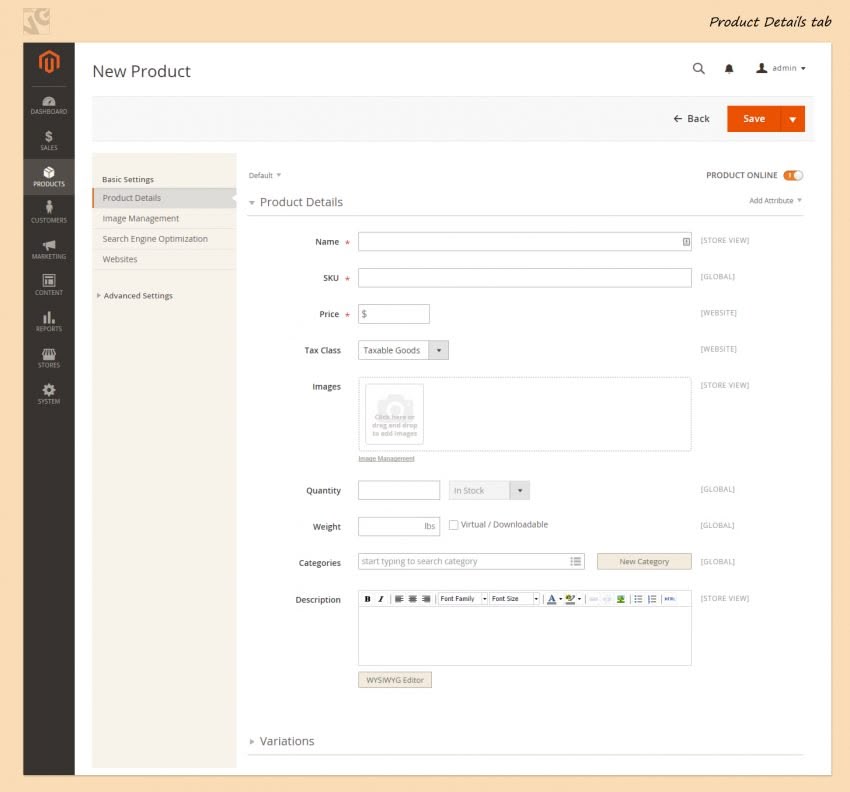Click the icon inside Name field
This screenshot has height=792, width=850.
coord(686,242)
